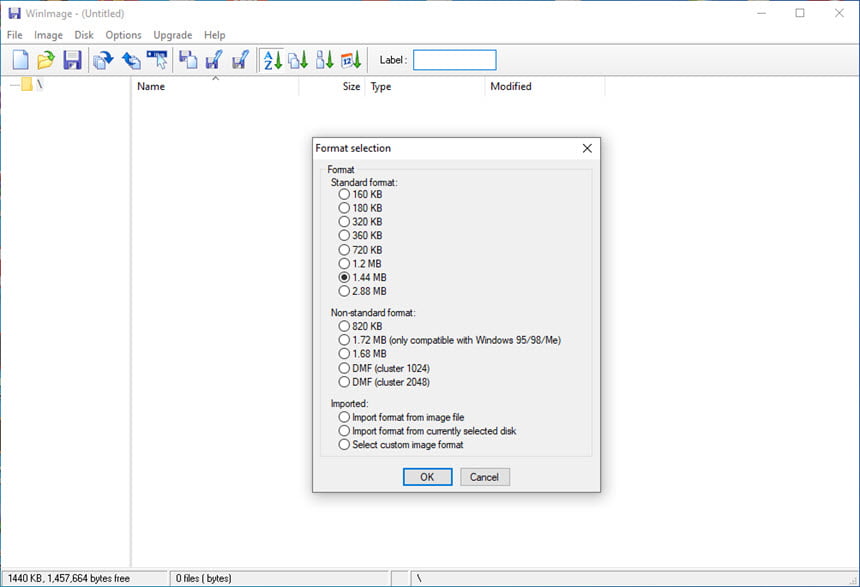Click the sort by date calendar icon
Viewport: 860px width, 587px height.
pos(351,60)
